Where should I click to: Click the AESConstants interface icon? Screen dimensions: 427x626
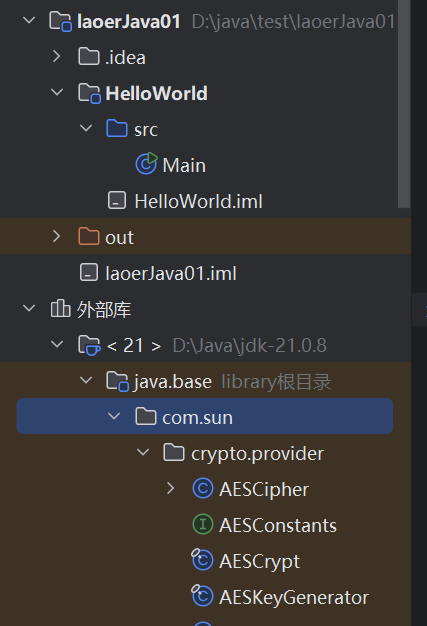pos(203,525)
